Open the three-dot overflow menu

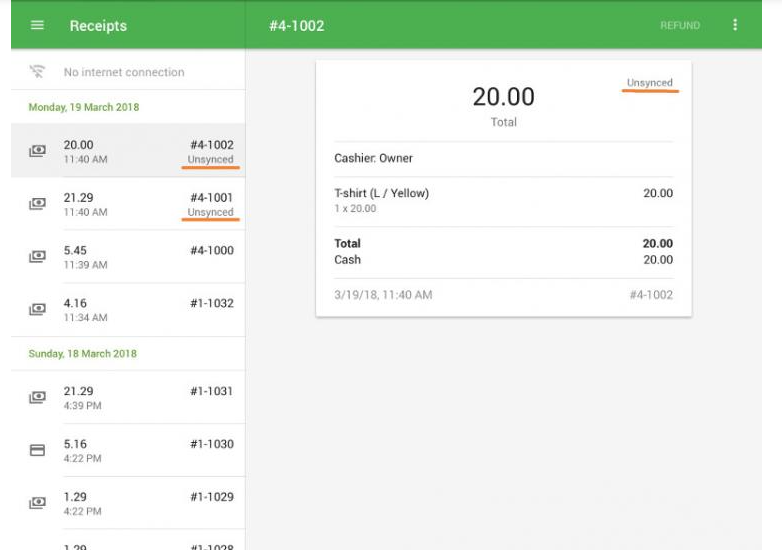[x=736, y=25]
